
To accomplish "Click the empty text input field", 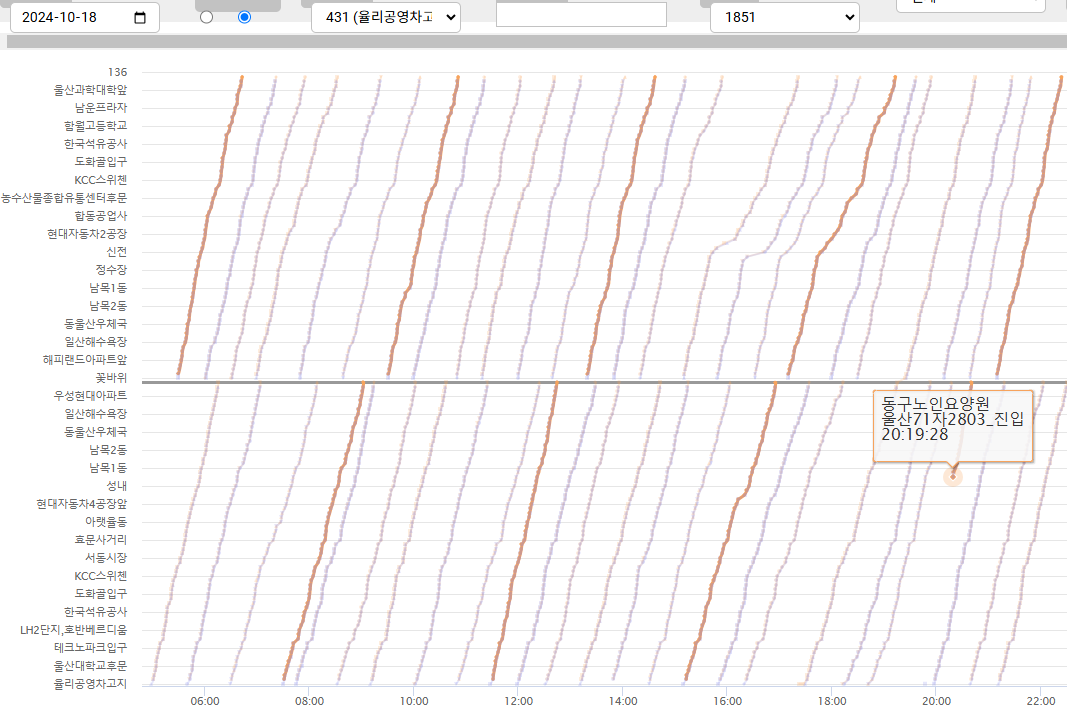I will click(x=581, y=14).
